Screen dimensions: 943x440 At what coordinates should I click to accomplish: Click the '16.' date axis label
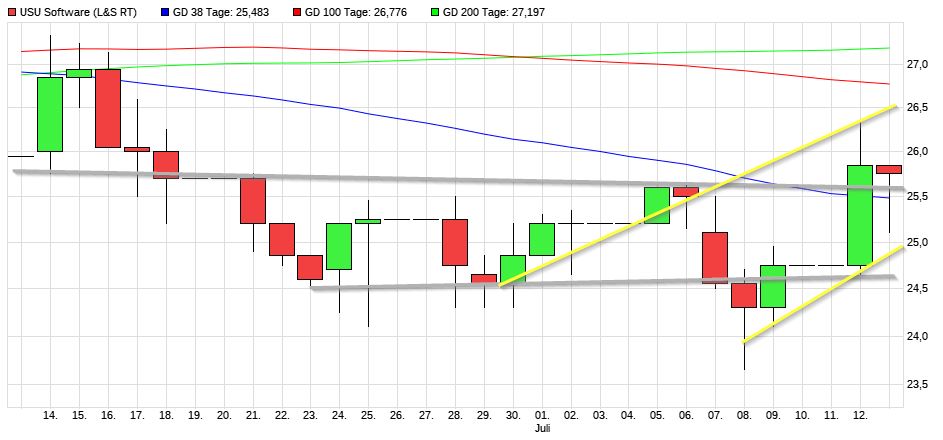(108, 415)
